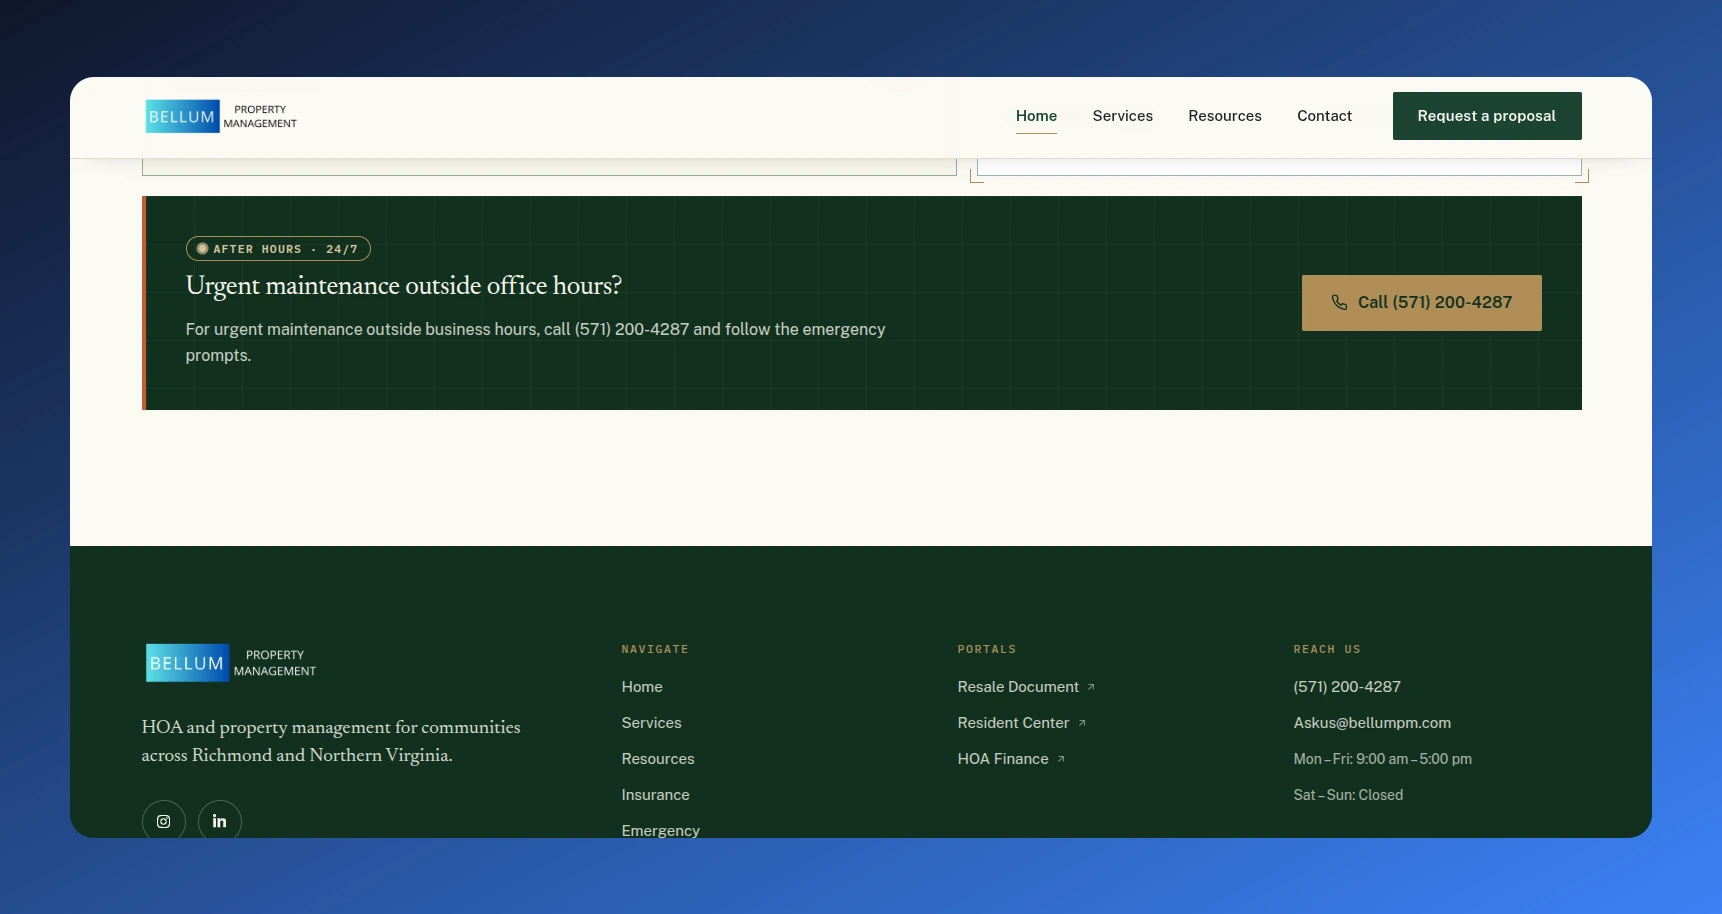Image resolution: width=1722 pixels, height=914 pixels.
Task: Click the Bellum logo in the footer
Action: click(231, 663)
